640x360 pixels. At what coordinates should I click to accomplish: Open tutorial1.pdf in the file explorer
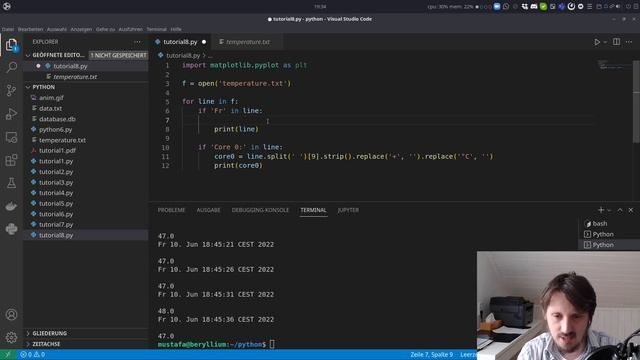point(57,151)
